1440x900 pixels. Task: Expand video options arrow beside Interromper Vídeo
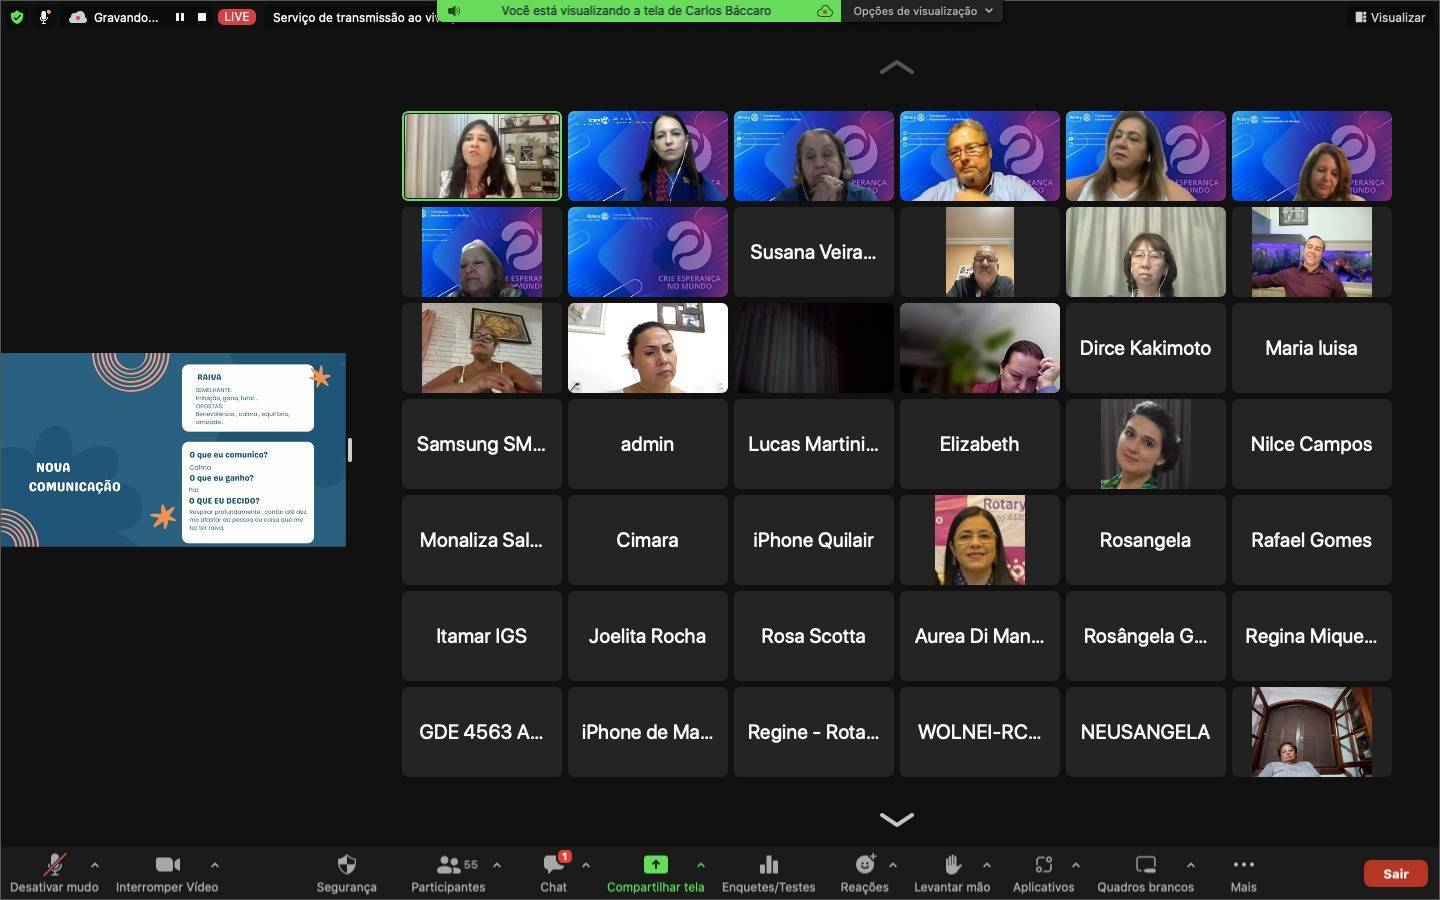215,865
